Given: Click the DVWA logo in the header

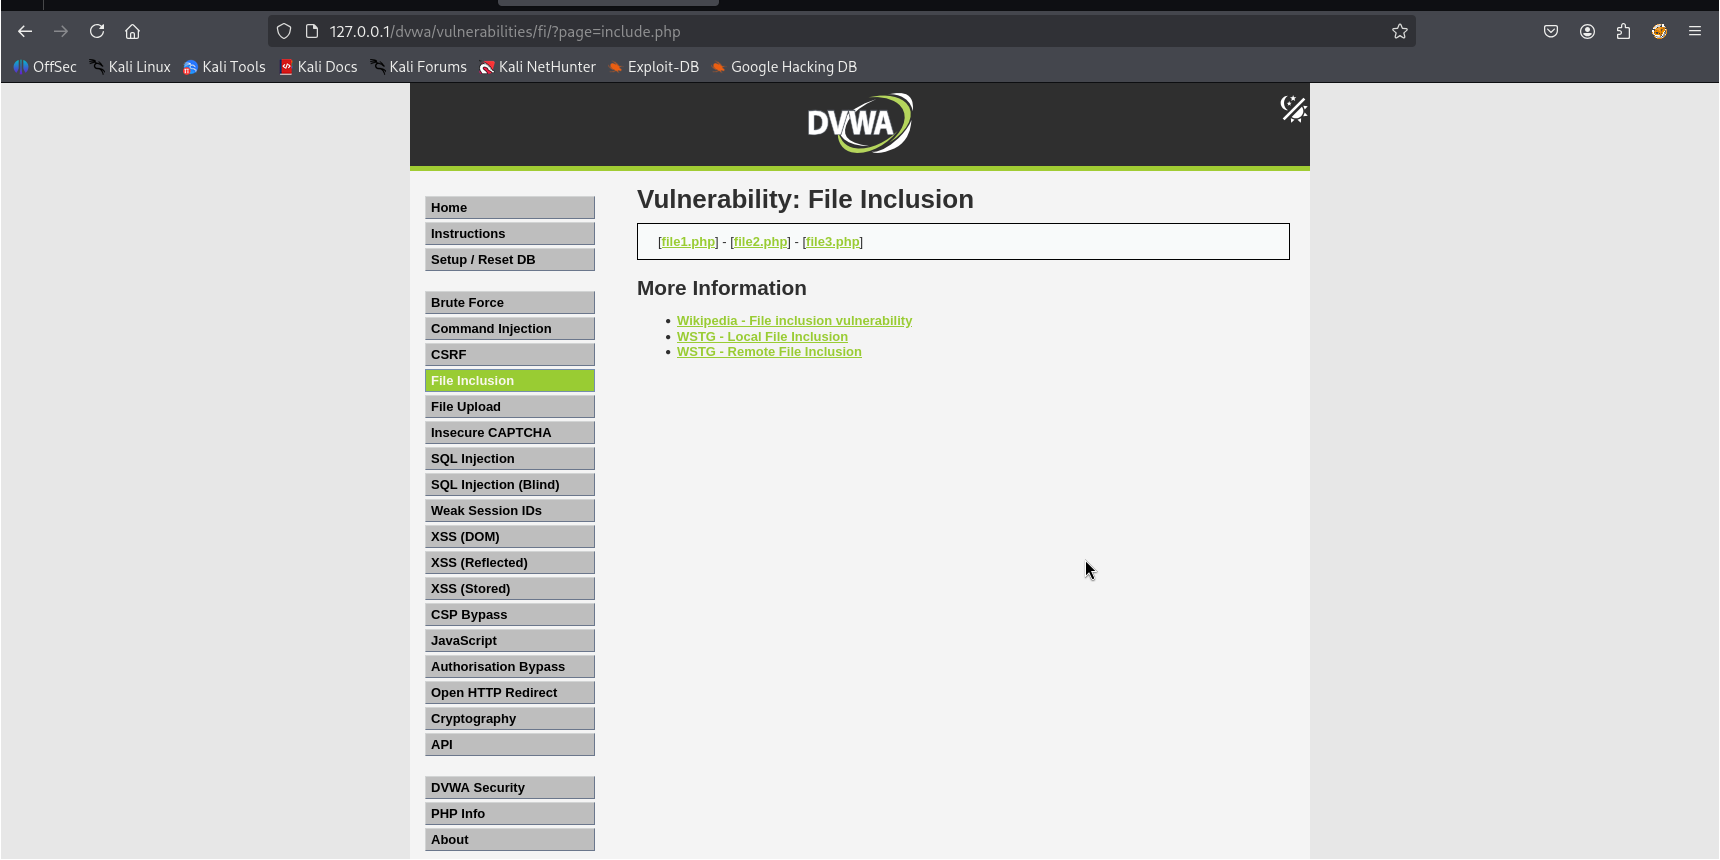Looking at the screenshot, I should pos(860,123).
